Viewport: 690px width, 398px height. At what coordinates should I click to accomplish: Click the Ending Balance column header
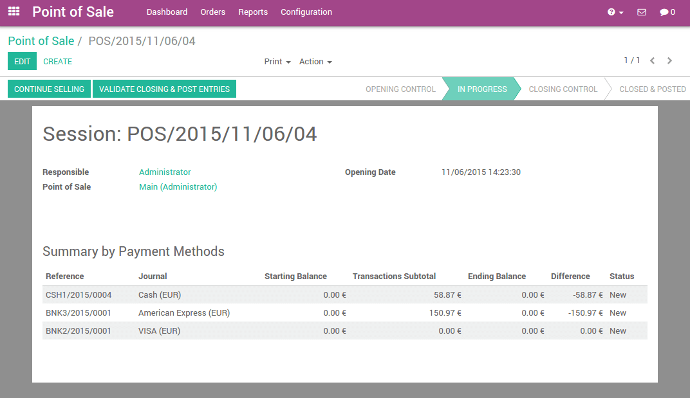point(497,276)
